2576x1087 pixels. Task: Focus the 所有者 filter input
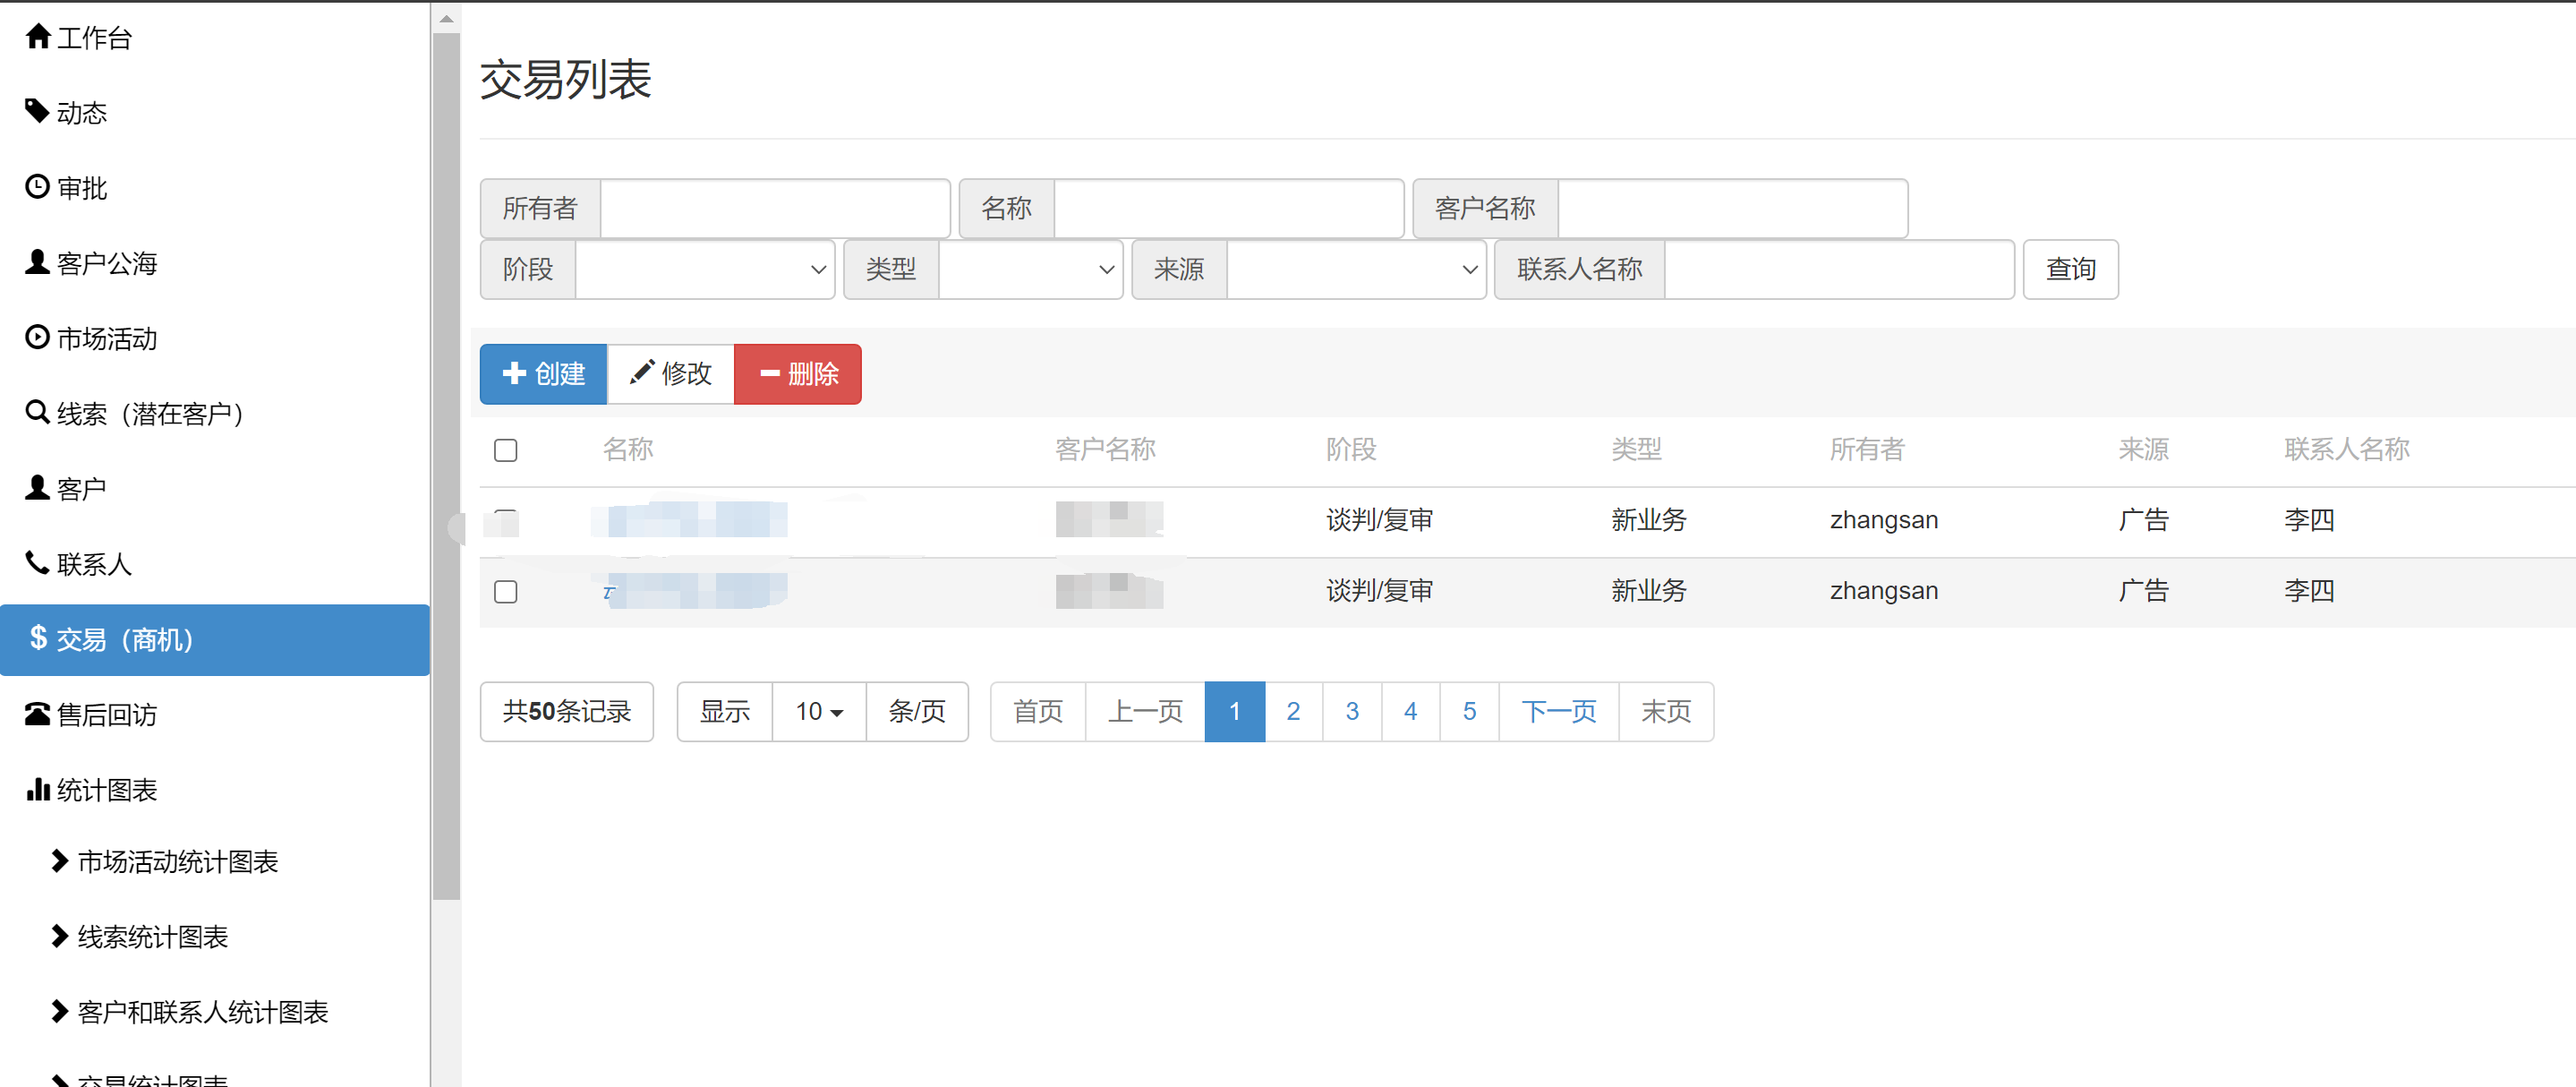tap(775, 208)
